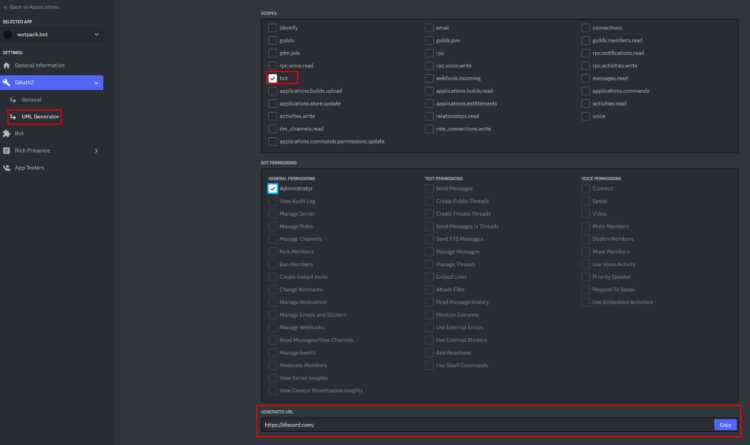
Task: Tick the Use Slash Commands permission
Action: (x=429, y=365)
